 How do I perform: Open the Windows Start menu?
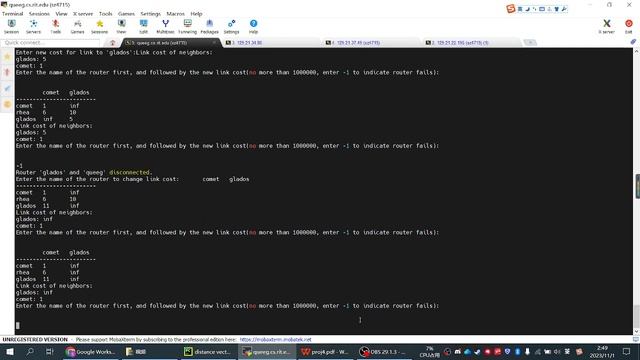click(10, 351)
